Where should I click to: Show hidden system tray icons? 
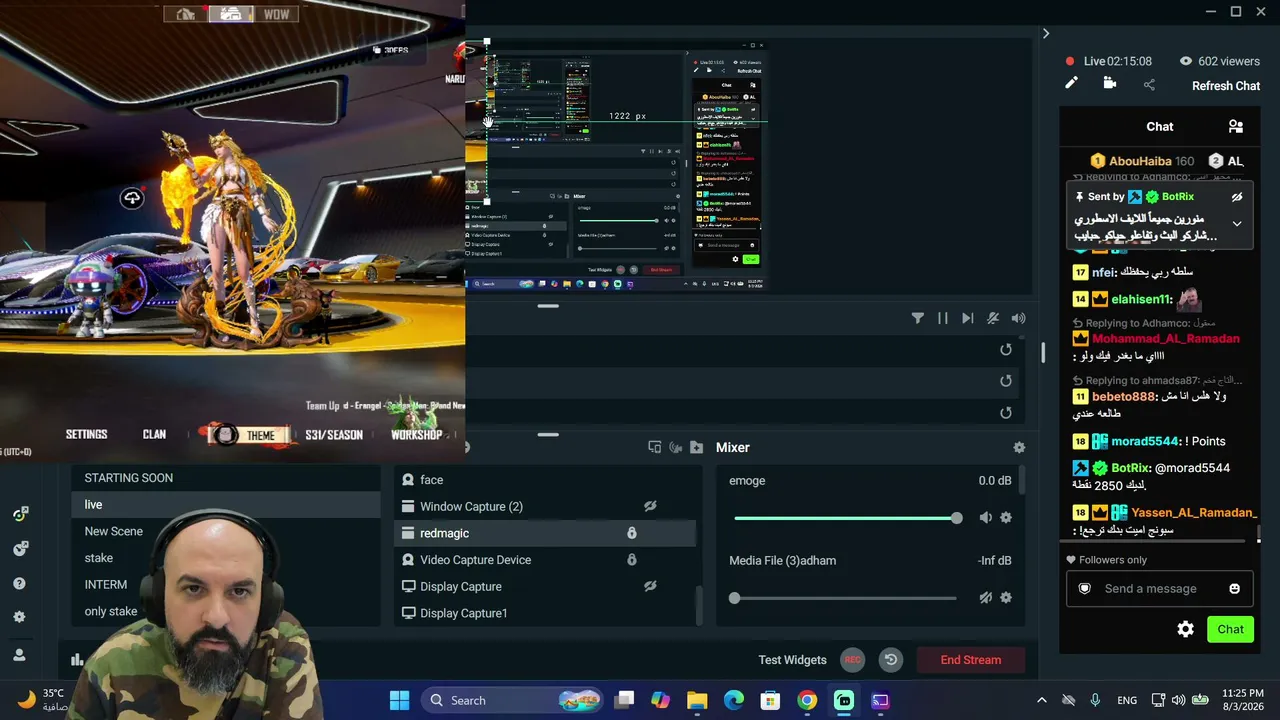click(1042, 700)
